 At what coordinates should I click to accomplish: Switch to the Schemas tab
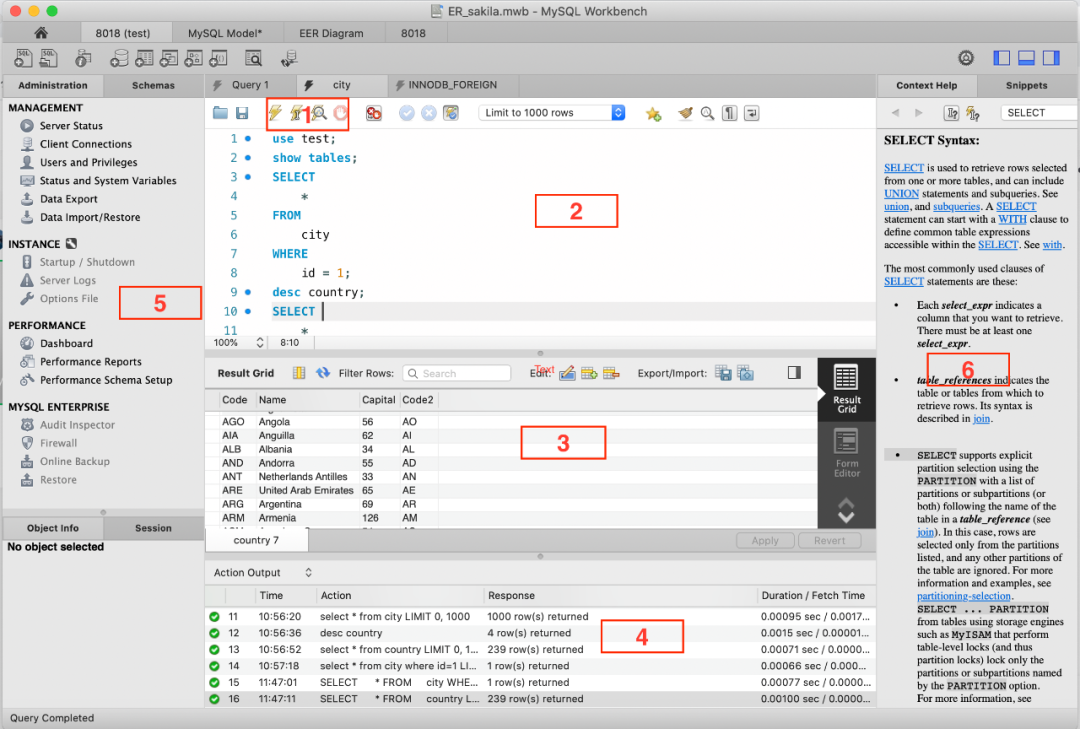pos(153,86)
